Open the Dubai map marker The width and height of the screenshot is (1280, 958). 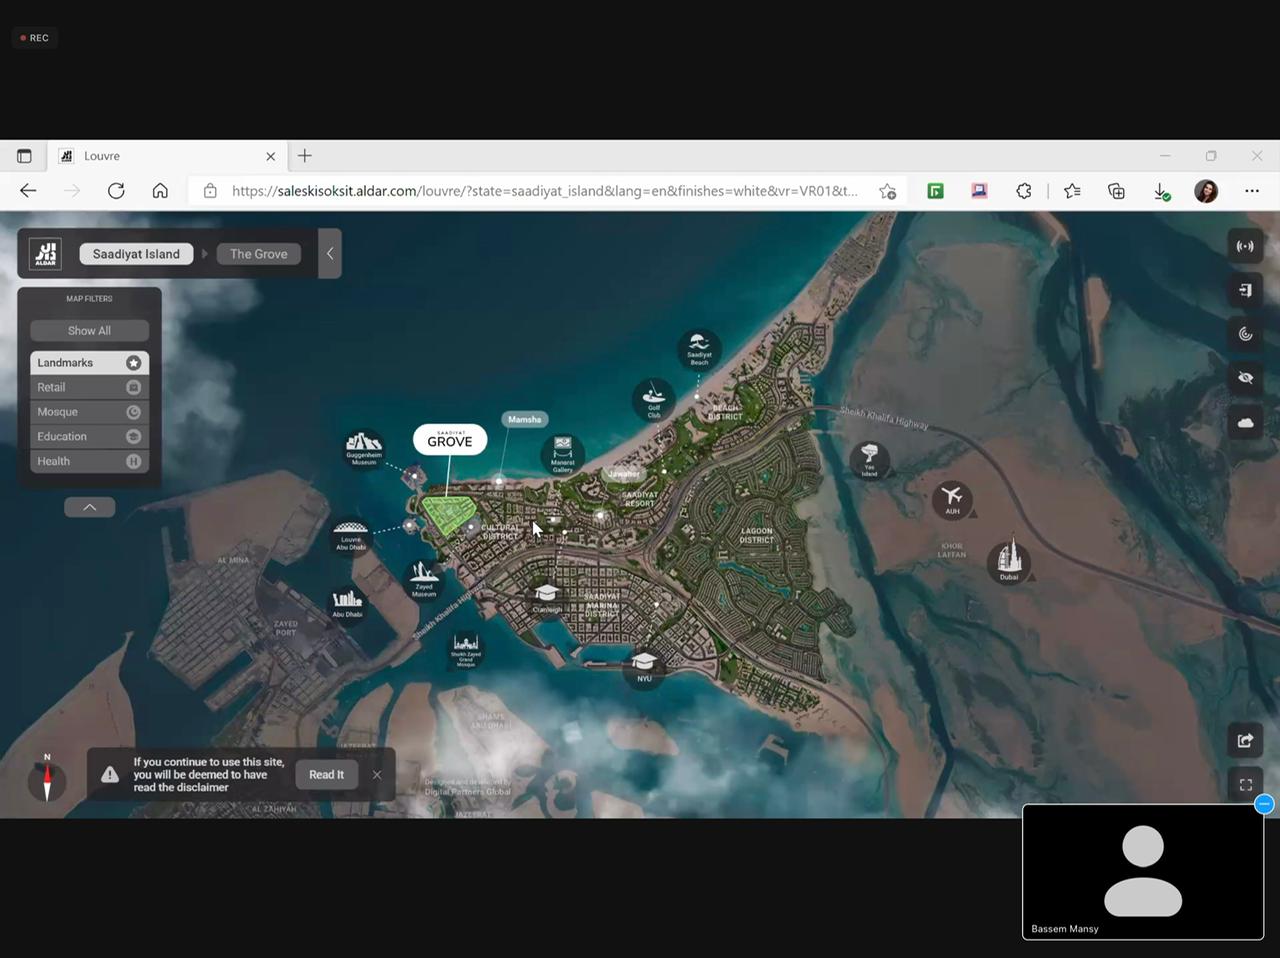[x=1009, y=562]
